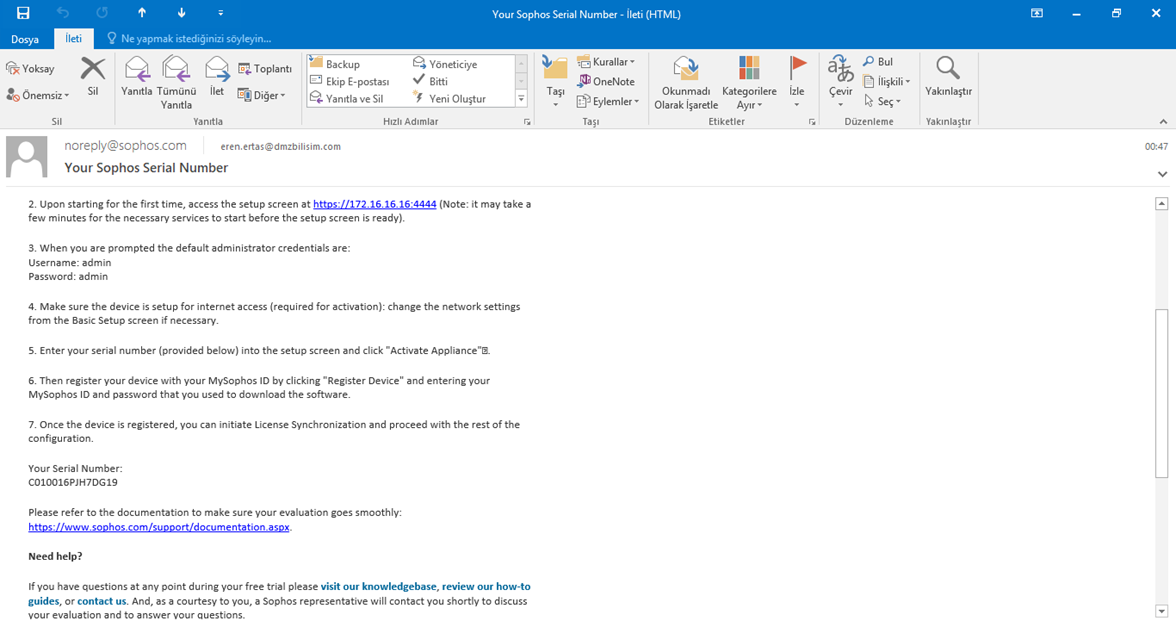
Task: Open the Dosya tab
Action: coord(25,39)
